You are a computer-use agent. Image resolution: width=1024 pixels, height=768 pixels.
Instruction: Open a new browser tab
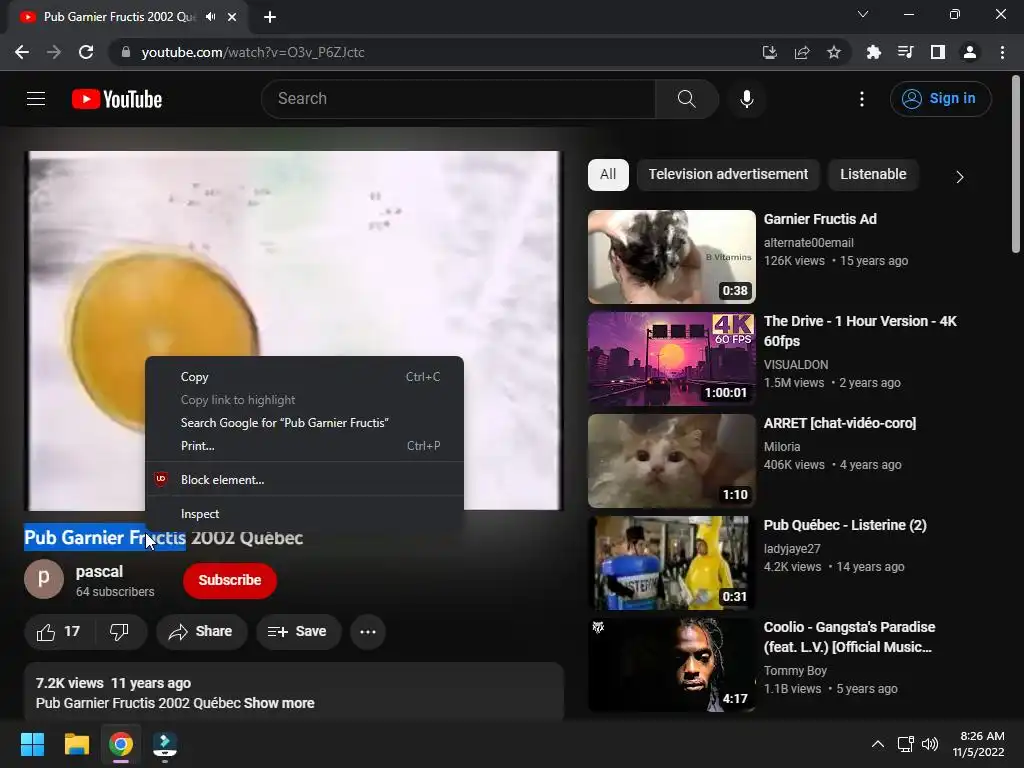point(270,17)
